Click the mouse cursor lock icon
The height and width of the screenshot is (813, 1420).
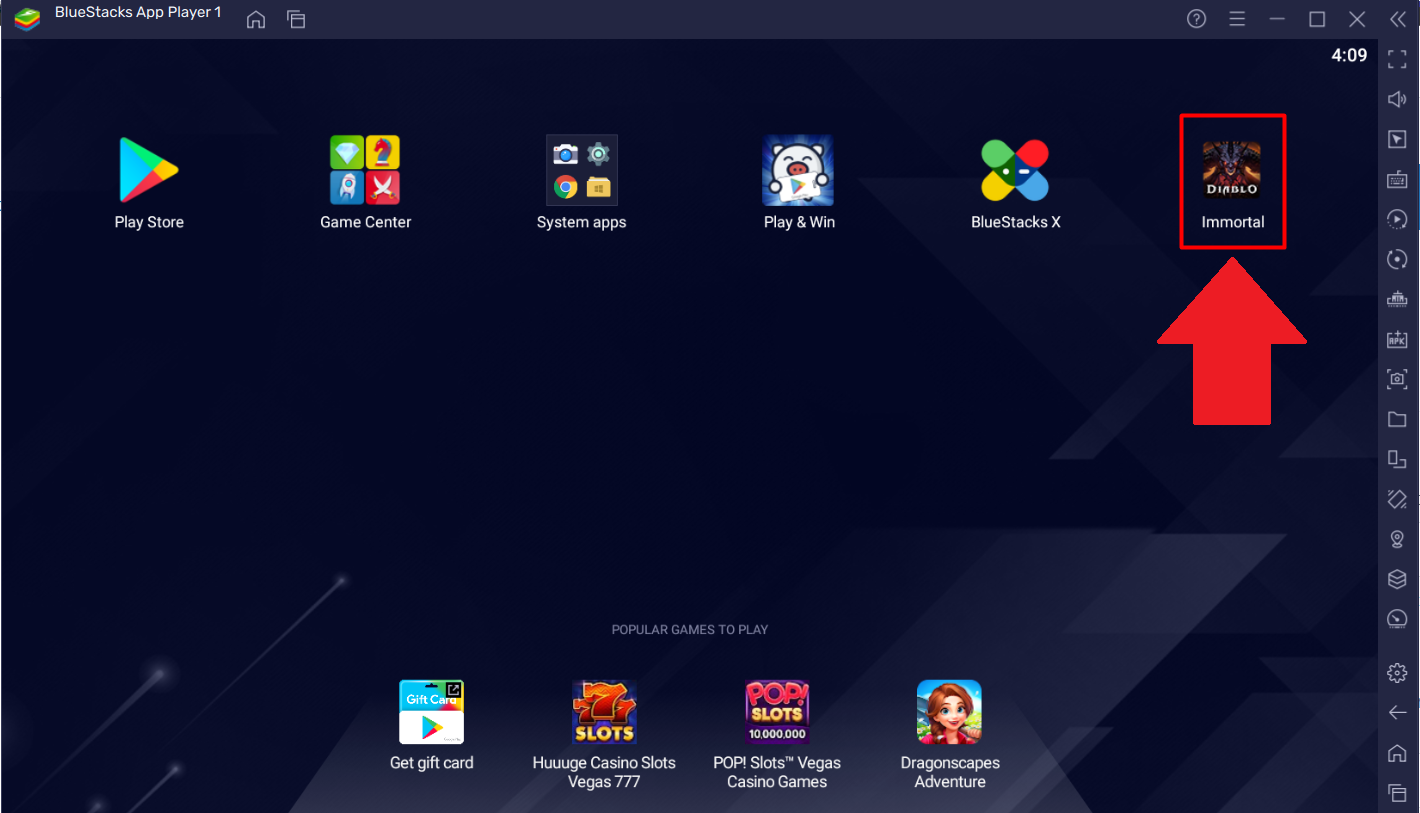coord(1397,139)
